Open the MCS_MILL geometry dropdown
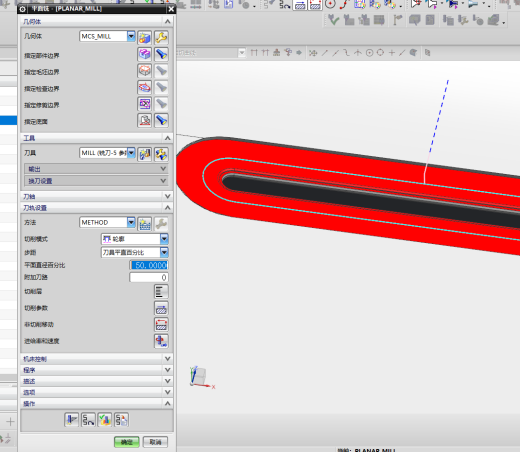Image resolution: width=520 pixels, height=452 pixels. click(x=131, y=36)
